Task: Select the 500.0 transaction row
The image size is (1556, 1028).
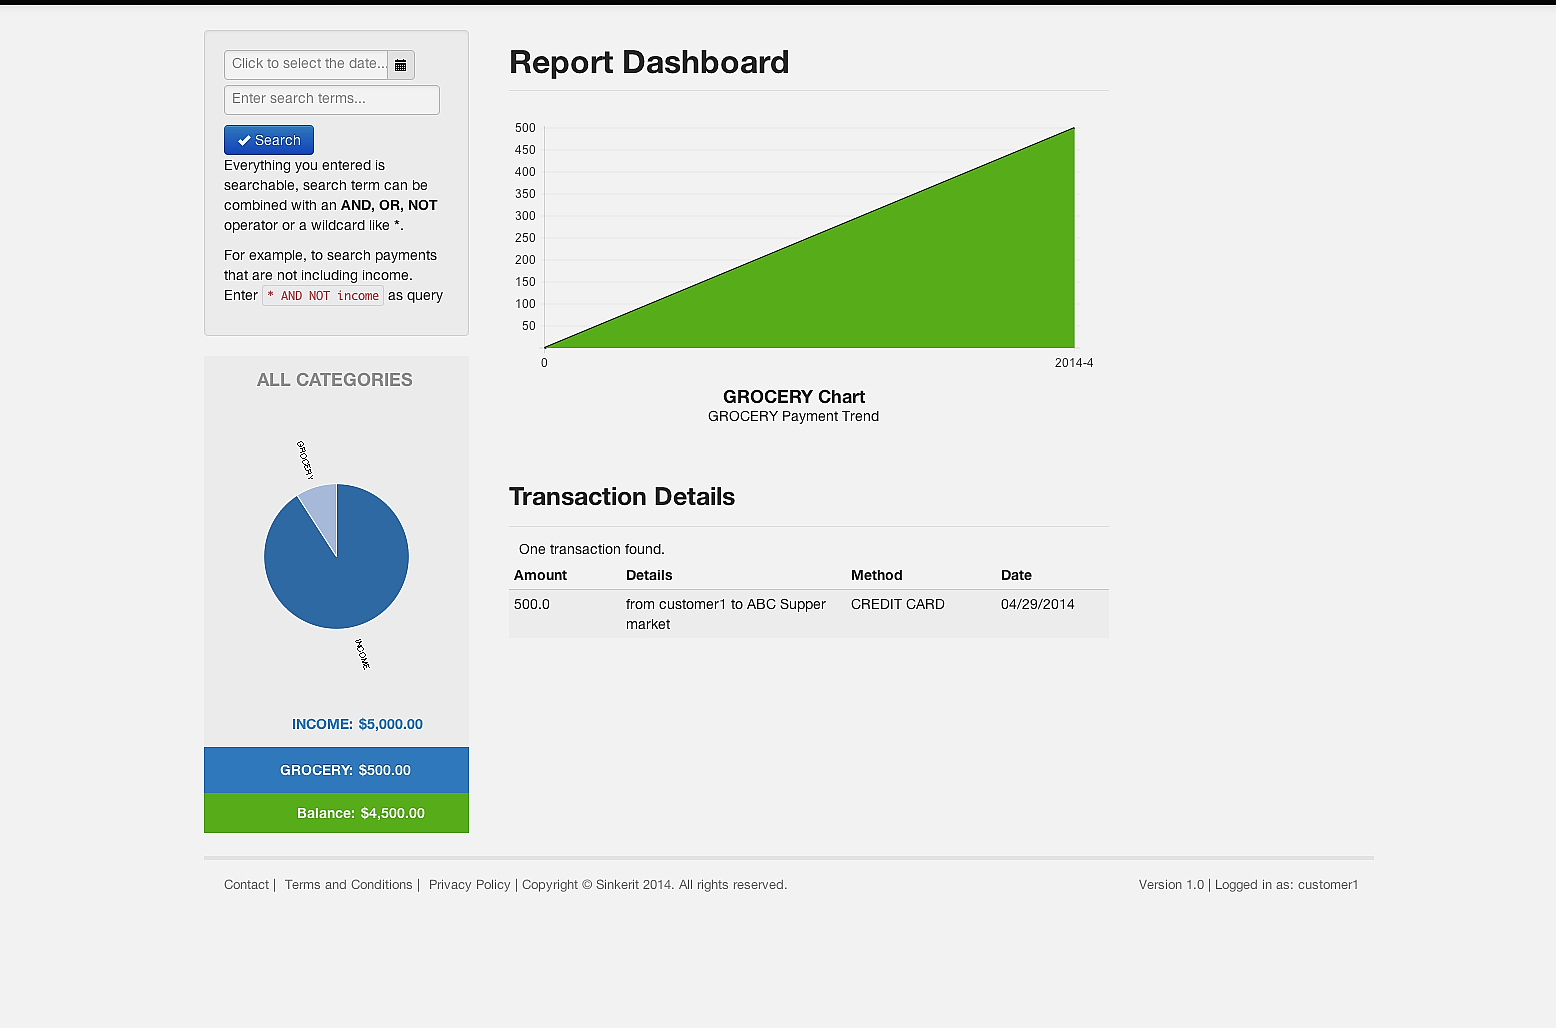Action: [808, 613]
